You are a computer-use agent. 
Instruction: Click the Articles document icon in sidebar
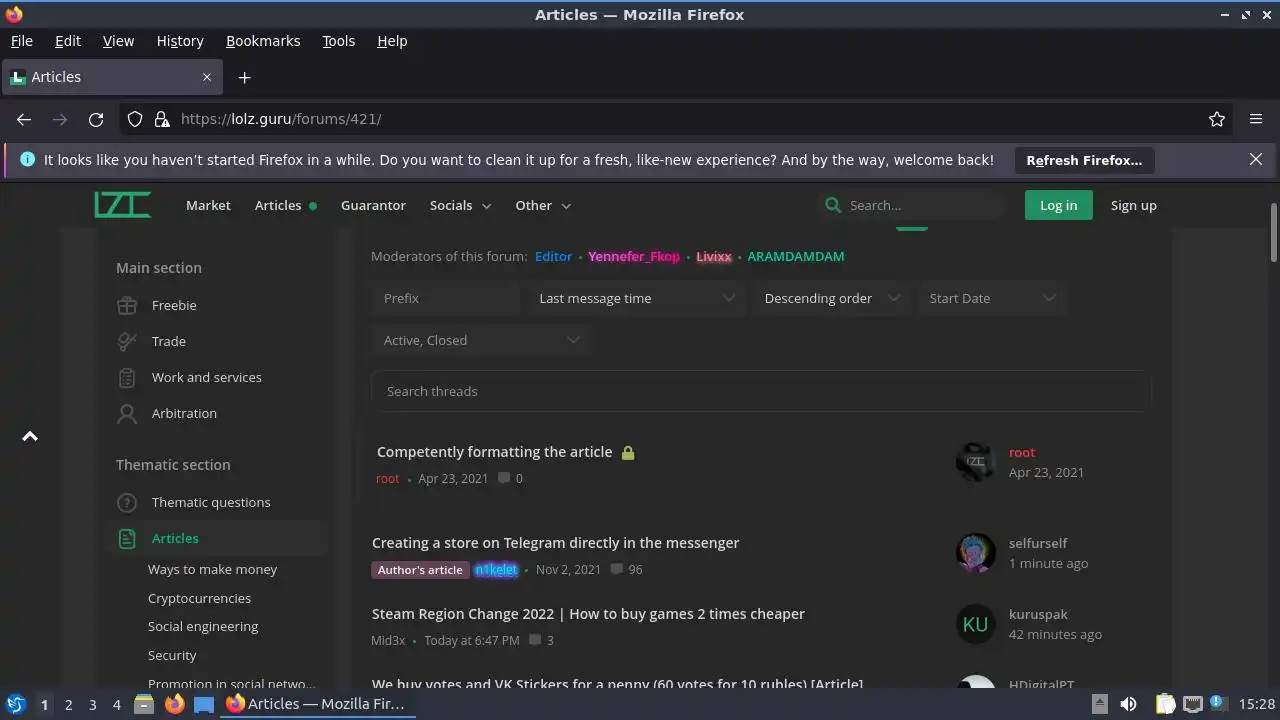click(127, 538)
